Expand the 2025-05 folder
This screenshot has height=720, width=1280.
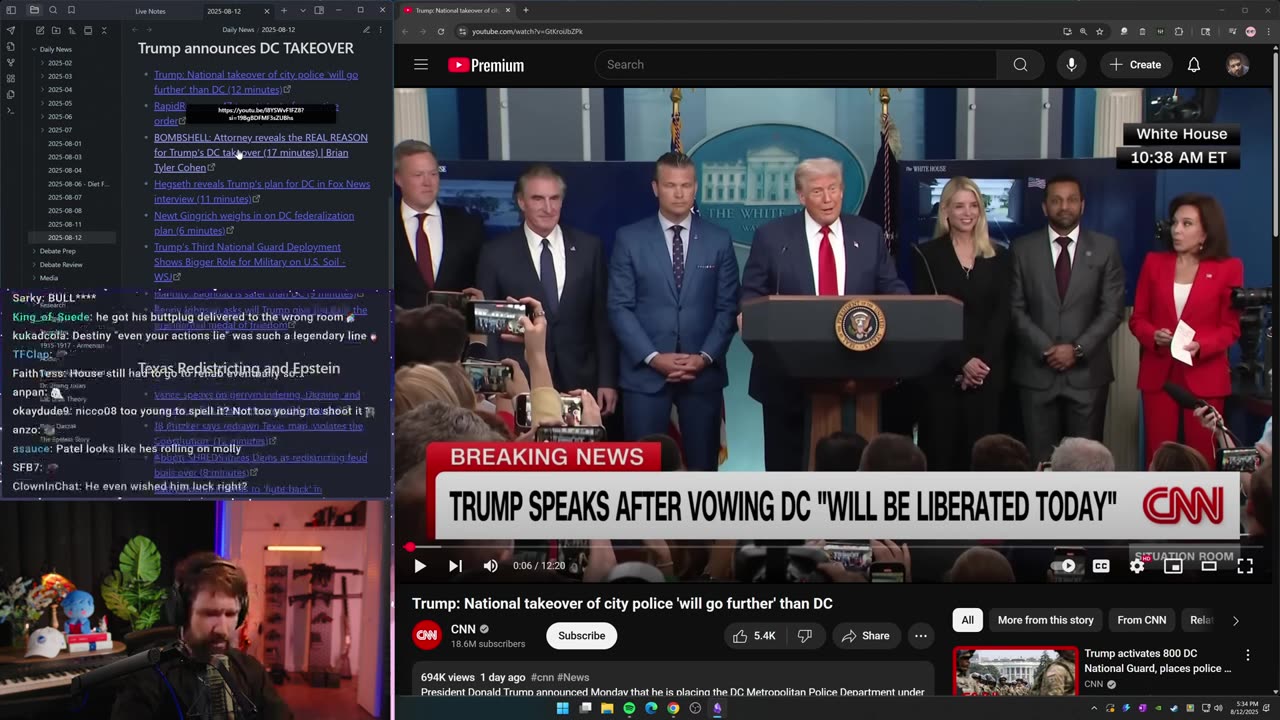coord(60,103)
